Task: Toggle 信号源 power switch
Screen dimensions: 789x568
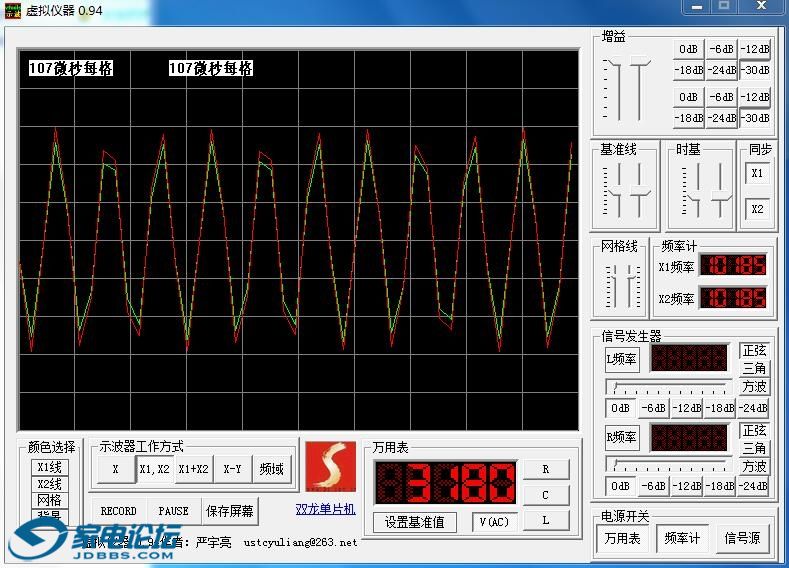Action: tap(742, 538)
